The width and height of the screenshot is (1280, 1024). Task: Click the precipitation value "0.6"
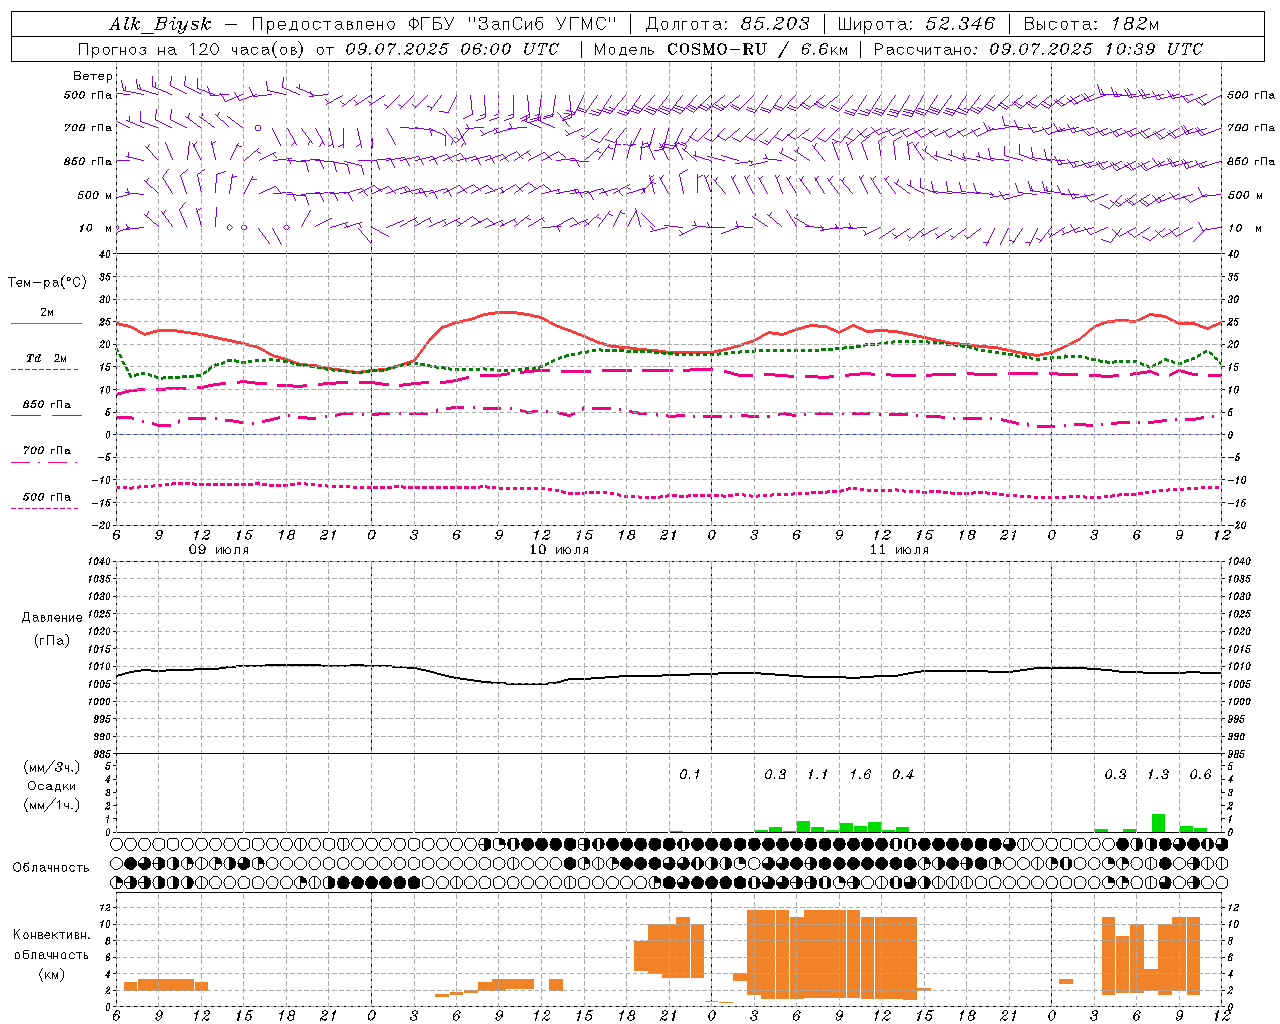pos(1200,775)
